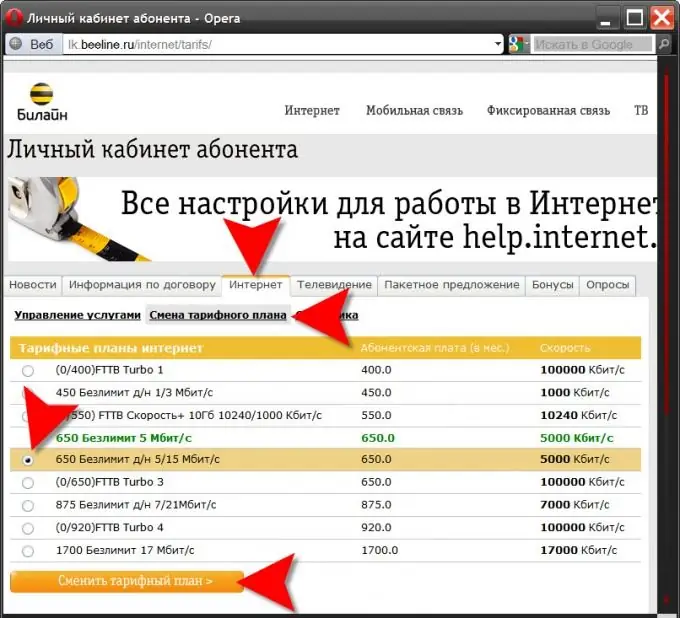Maximize the Opera window
Viewport: 680px width, 618px height.
click(634, 19)
